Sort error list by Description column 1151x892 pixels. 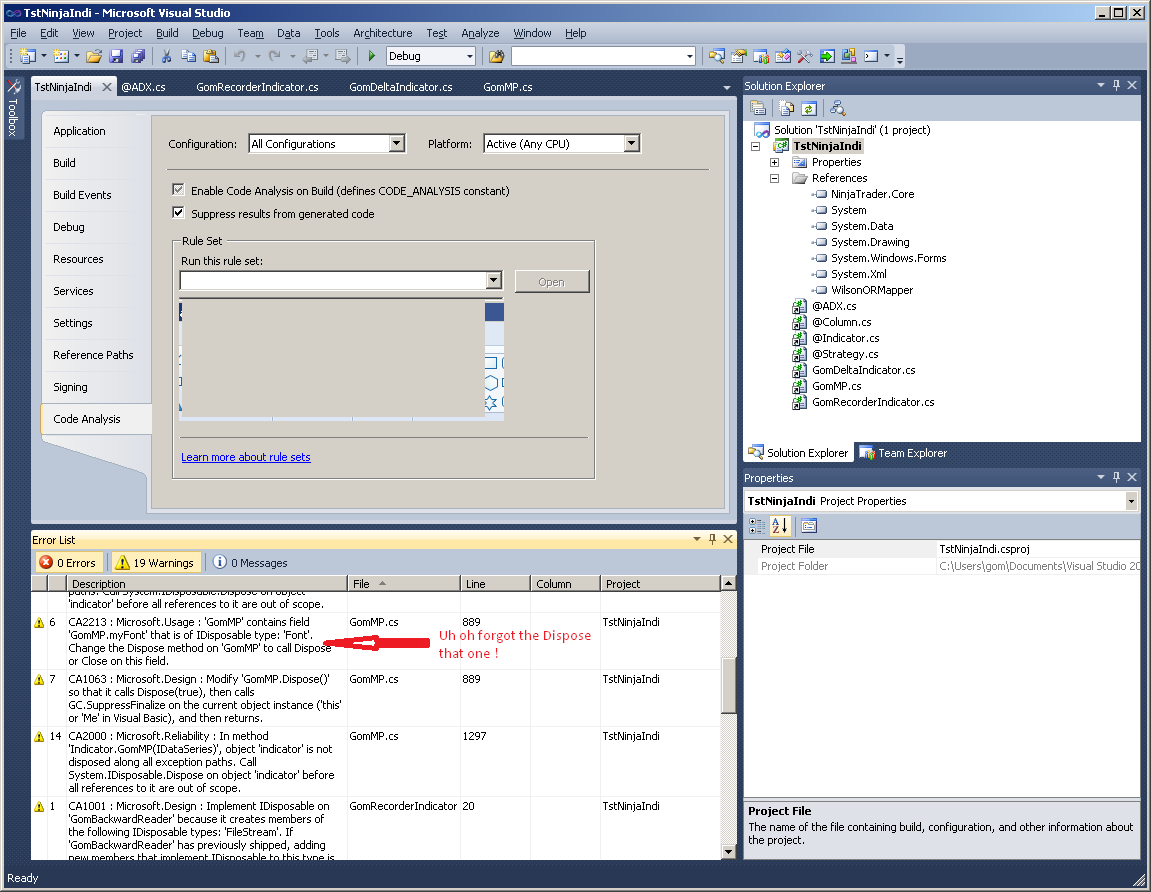(206, 584)
